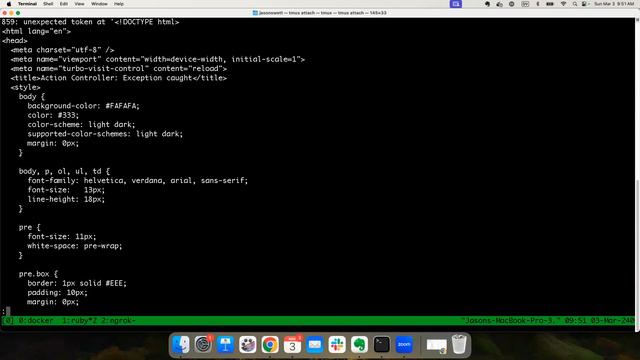Image resolution: width=640 pixels, height=360 pixels.
Task: Open the Help menu
Action: [x=119, y=4]
